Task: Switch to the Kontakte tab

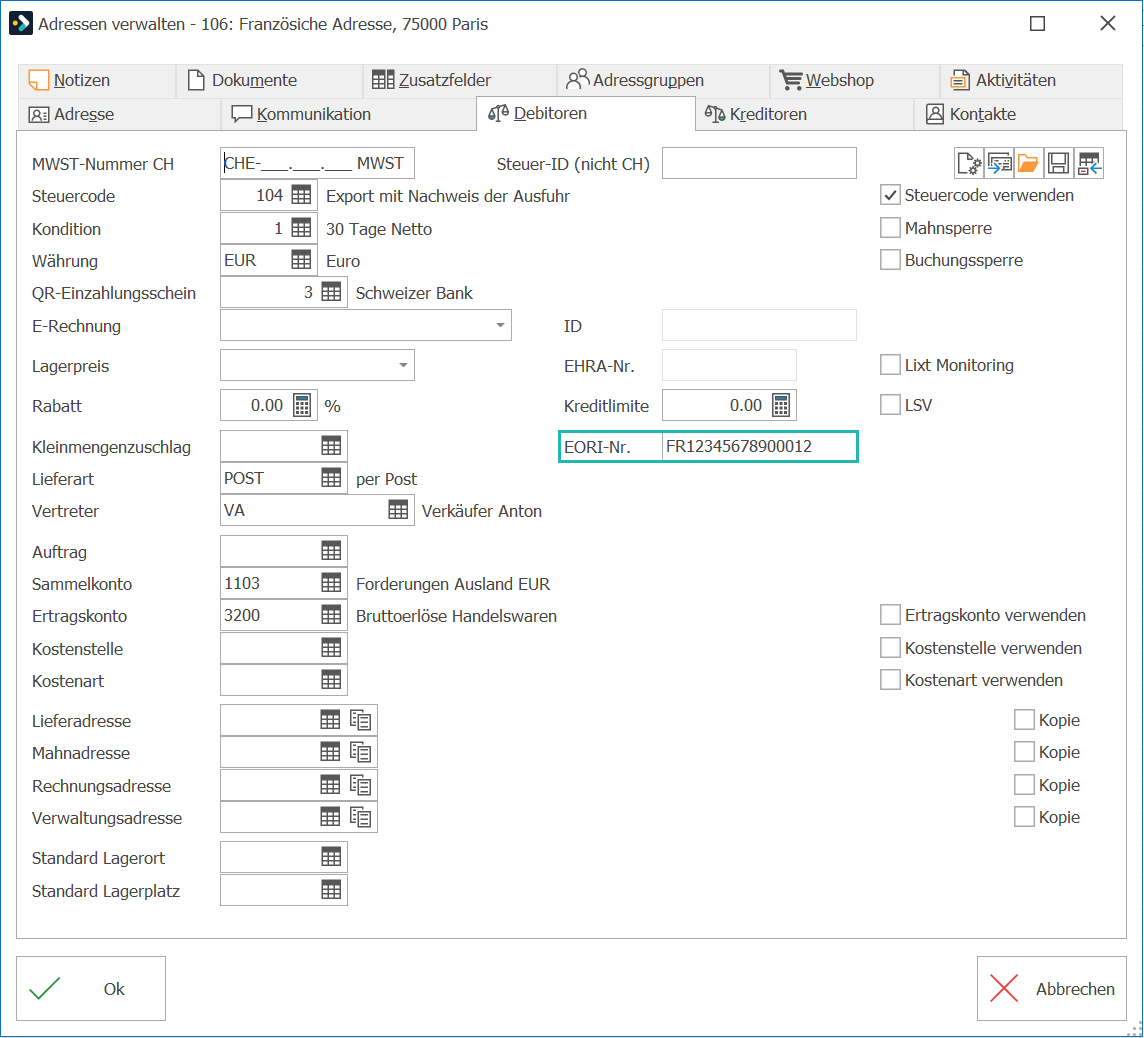Action: click(1019, 115)
